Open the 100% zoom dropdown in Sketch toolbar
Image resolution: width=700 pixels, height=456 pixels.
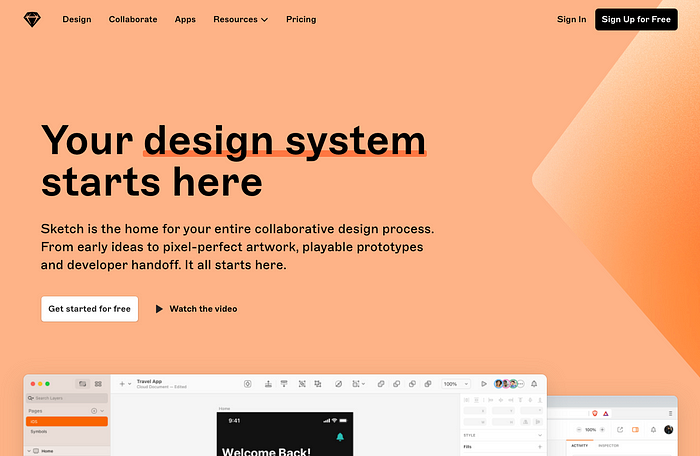pos(456,384)
